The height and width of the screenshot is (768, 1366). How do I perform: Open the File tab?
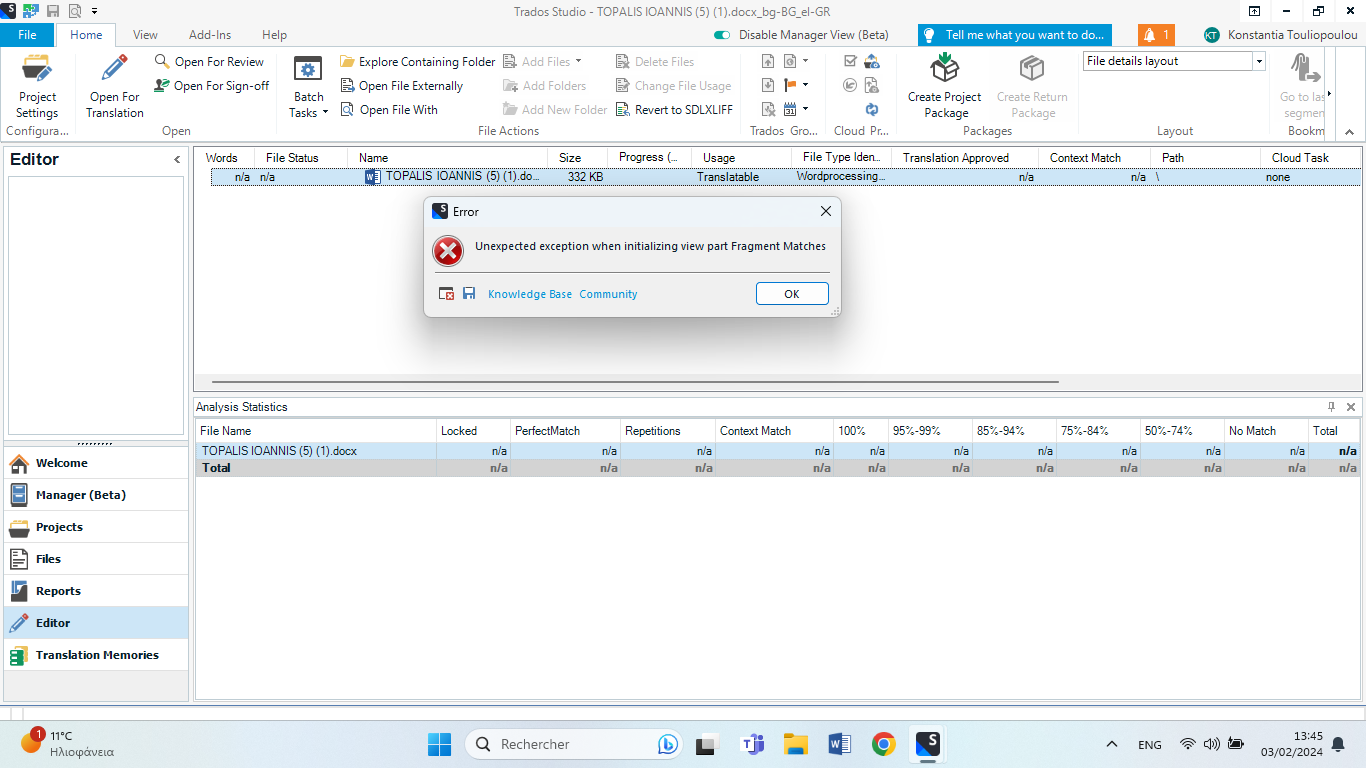click(27, 35)
